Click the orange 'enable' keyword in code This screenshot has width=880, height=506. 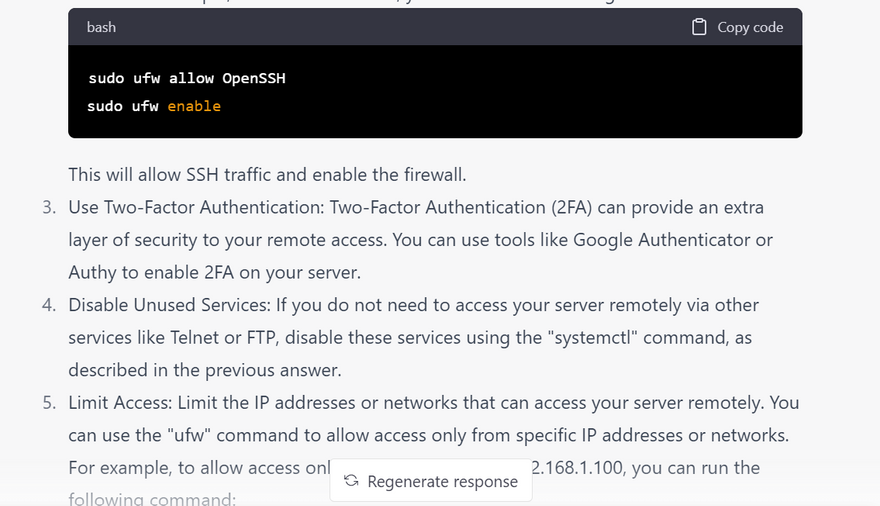pyautogui.click(x=194, y=106)
